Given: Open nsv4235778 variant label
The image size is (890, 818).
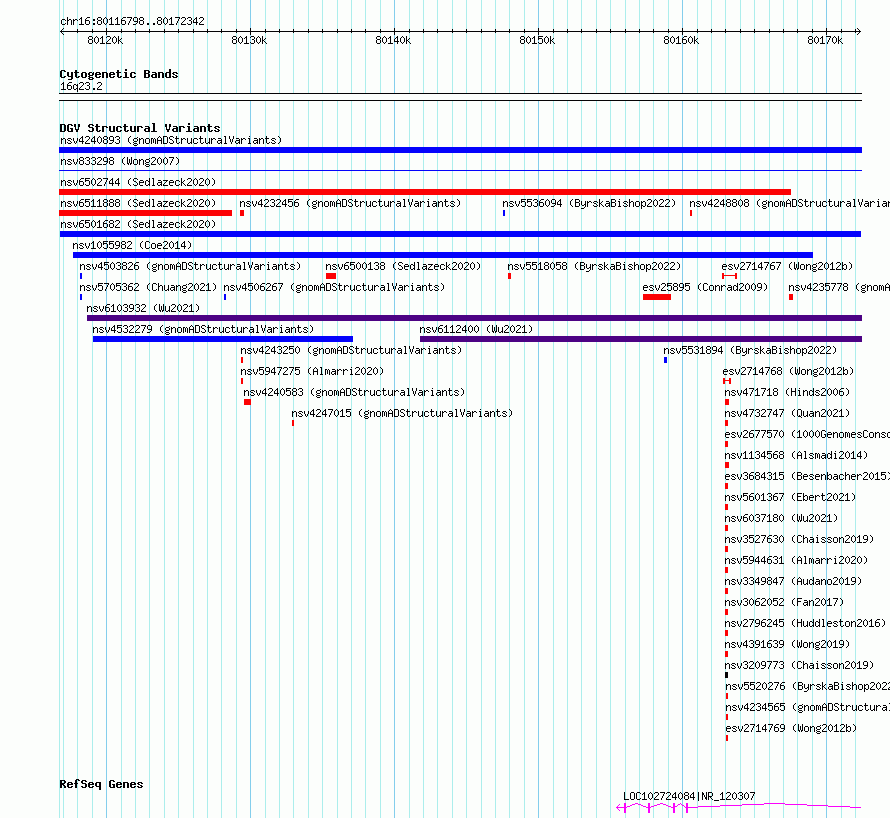Looking at the screenshot, I should click(x=839, y=287).
